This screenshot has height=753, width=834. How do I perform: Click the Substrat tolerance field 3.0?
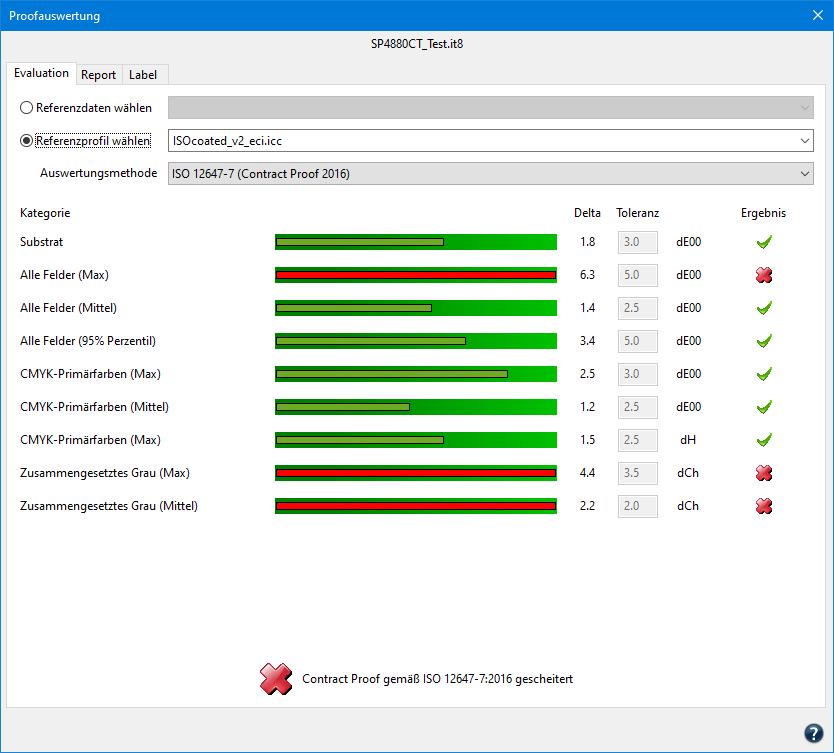(637, 242)
